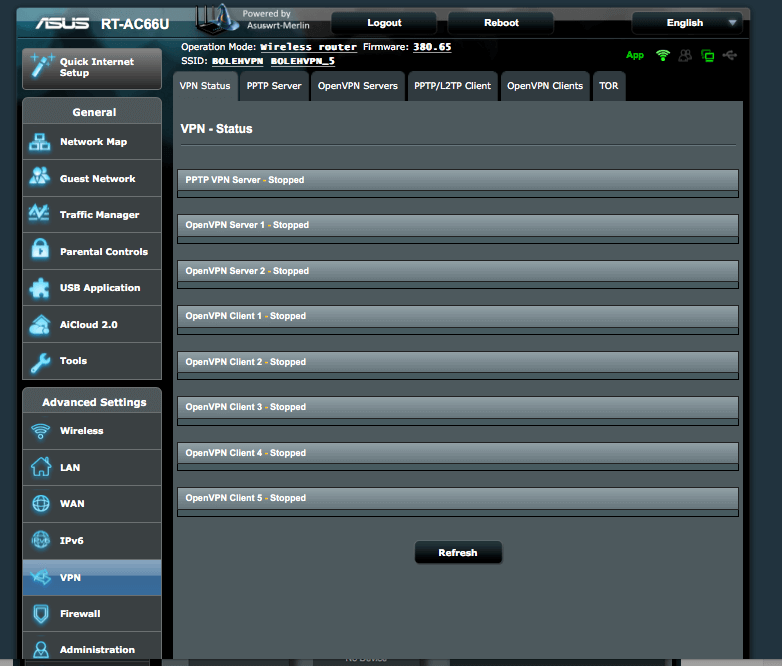Screen dimensions: 782x666
Task: Open the PPTP Server tab
Action: pos(274,86)
